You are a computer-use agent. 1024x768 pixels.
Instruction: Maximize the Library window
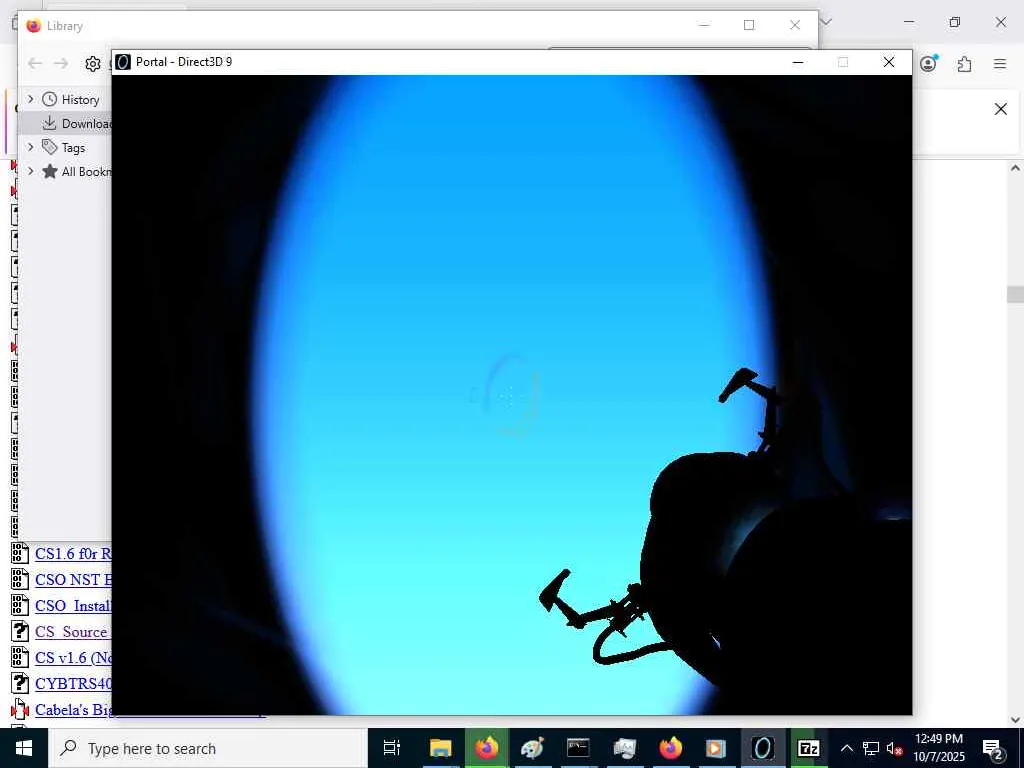[x=749, y=25]
